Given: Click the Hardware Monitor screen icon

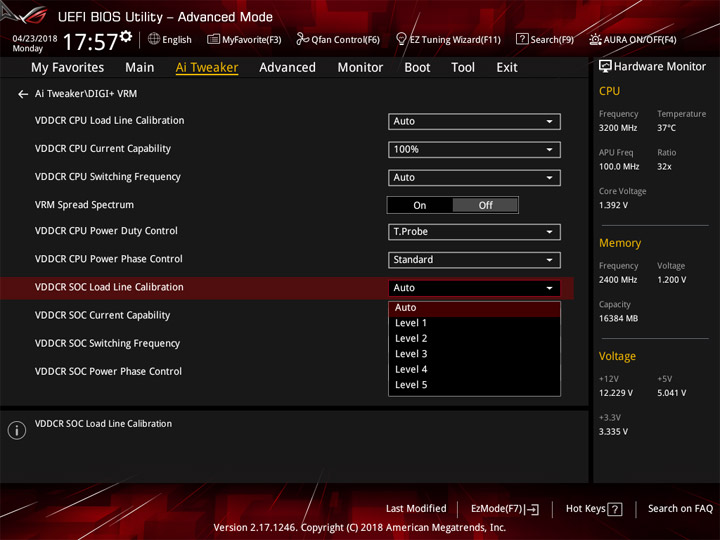Looking at the screenshot, I should (605, 67).
